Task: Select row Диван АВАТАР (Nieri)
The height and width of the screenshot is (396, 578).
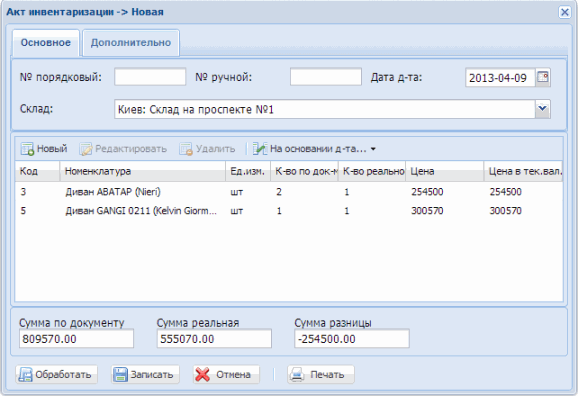Action: [x=289, y=192]
